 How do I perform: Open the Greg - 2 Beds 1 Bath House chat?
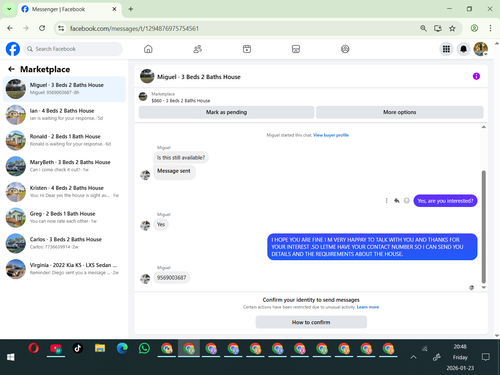tap(64, 217)
